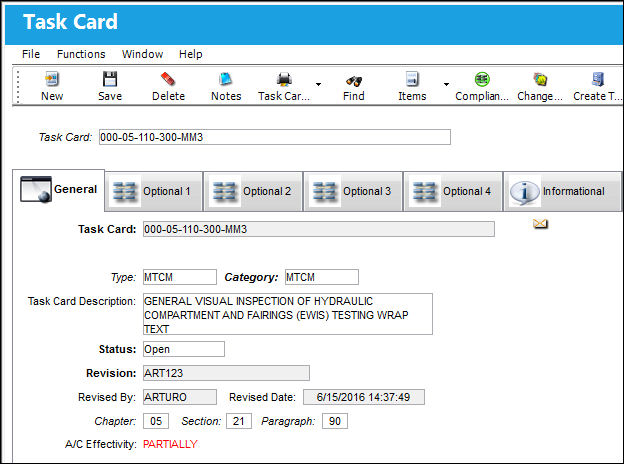624x464 pixels.
Task: Click the A/C Effectivity: label
Action: point(101,444)
